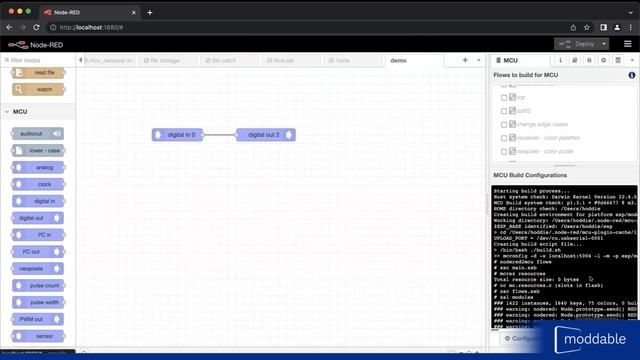The image size is (640, 360).
Task: Select the neopixels palette node
Action: (x=38, y=269)
